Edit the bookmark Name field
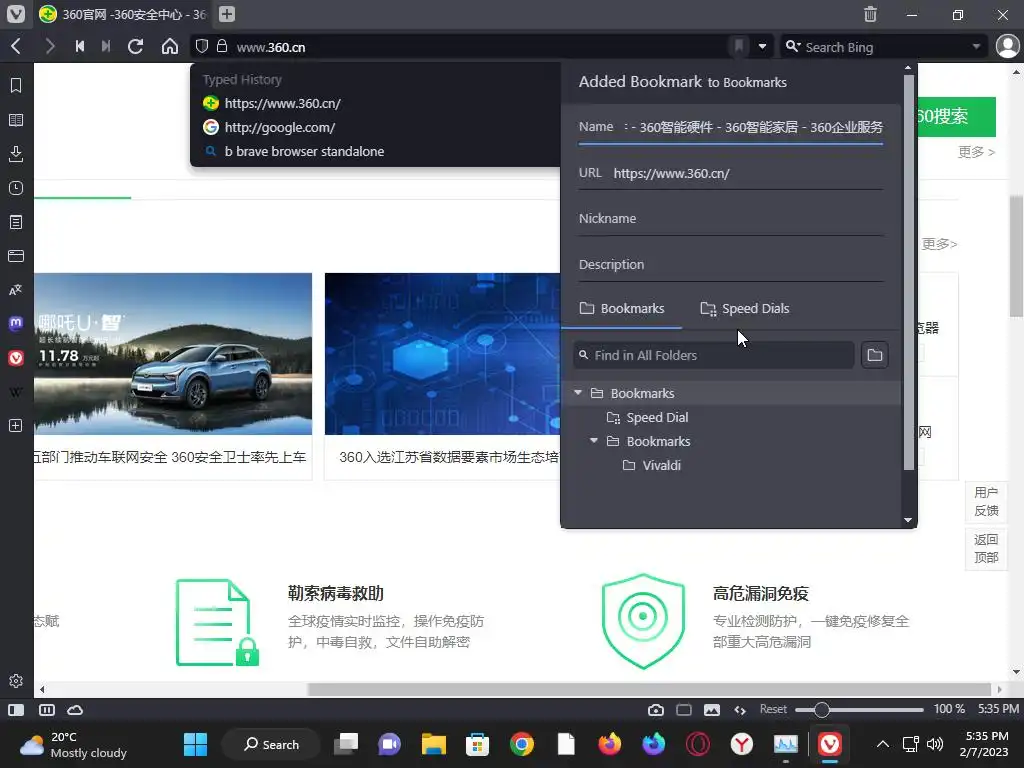Screen dimensions: 1024x768 [x=730, y=127]
